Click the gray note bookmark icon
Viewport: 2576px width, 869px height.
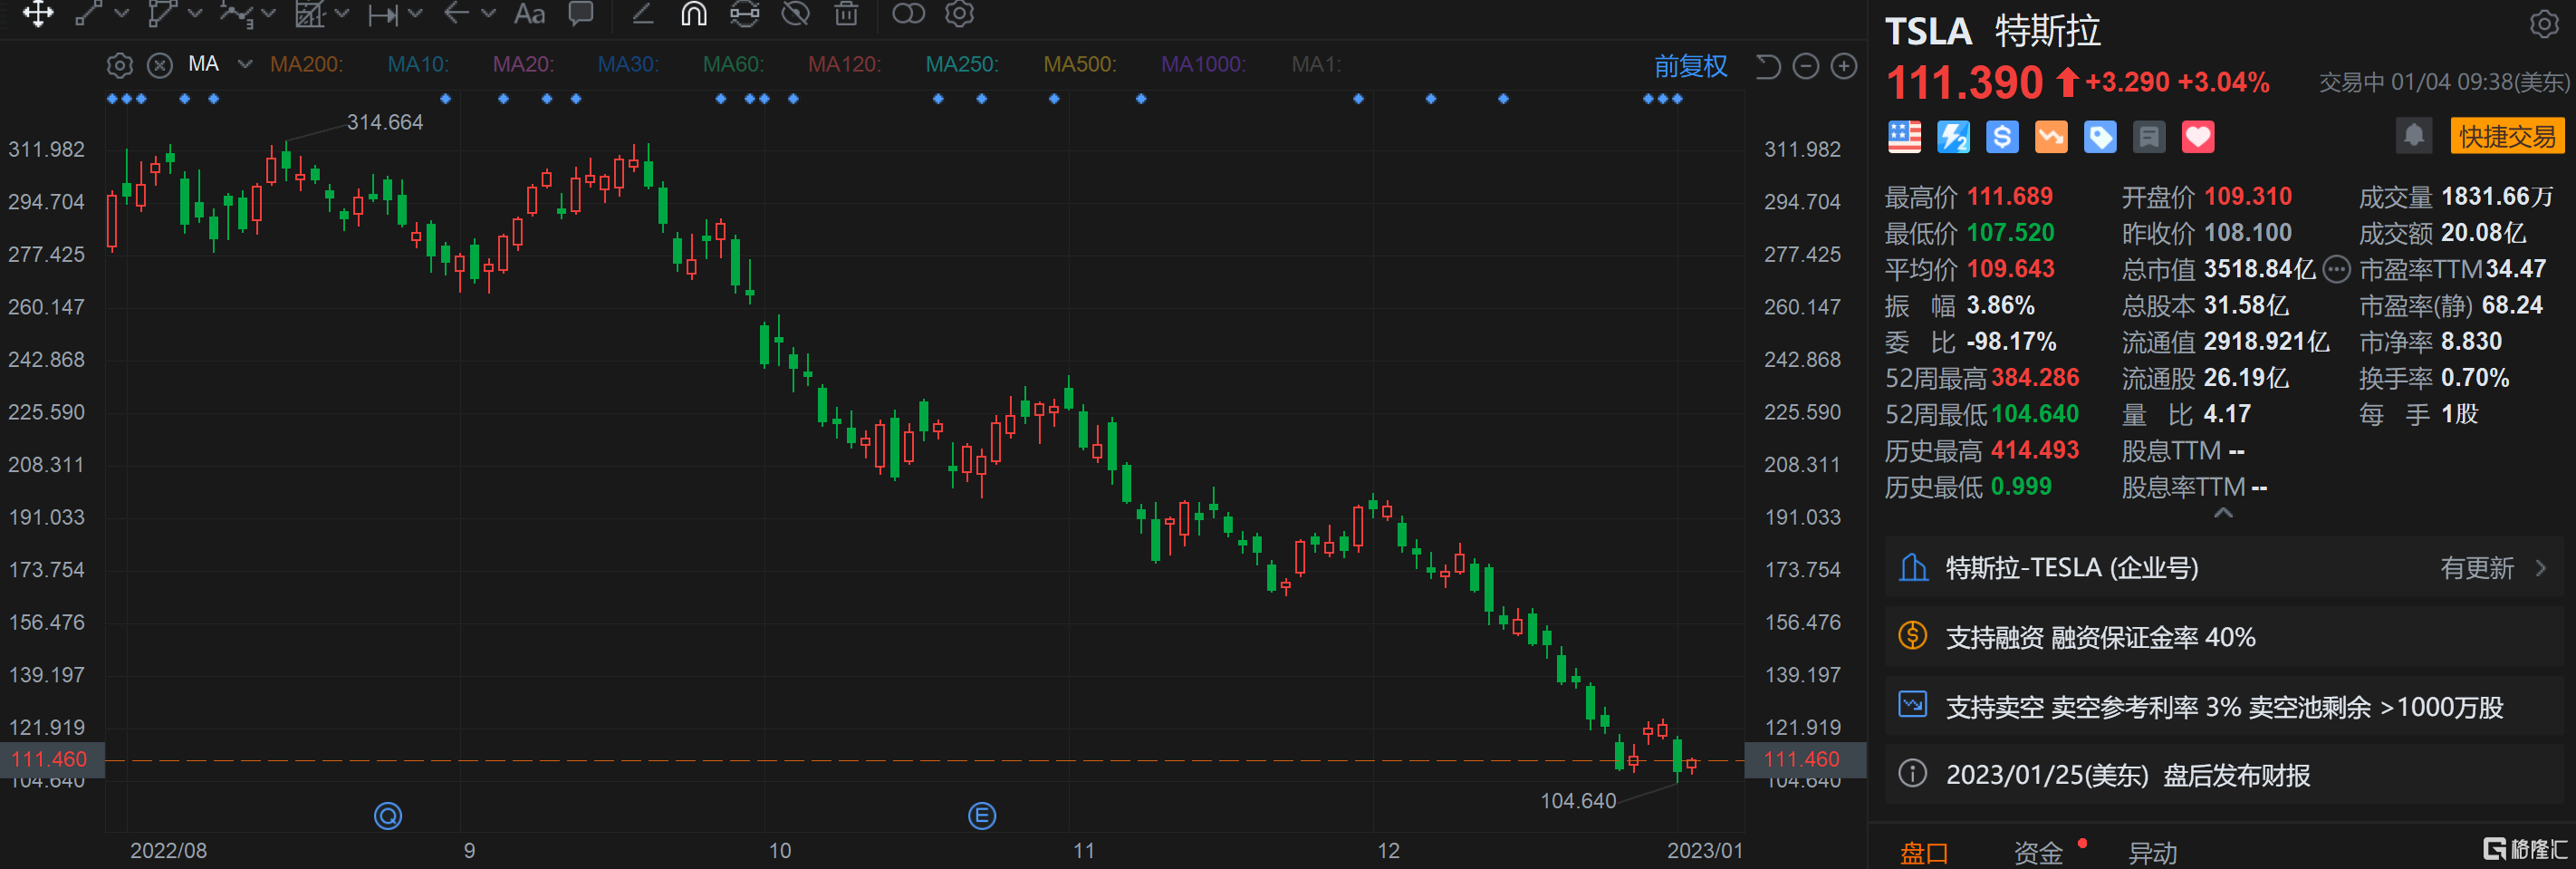point(2149,136)
